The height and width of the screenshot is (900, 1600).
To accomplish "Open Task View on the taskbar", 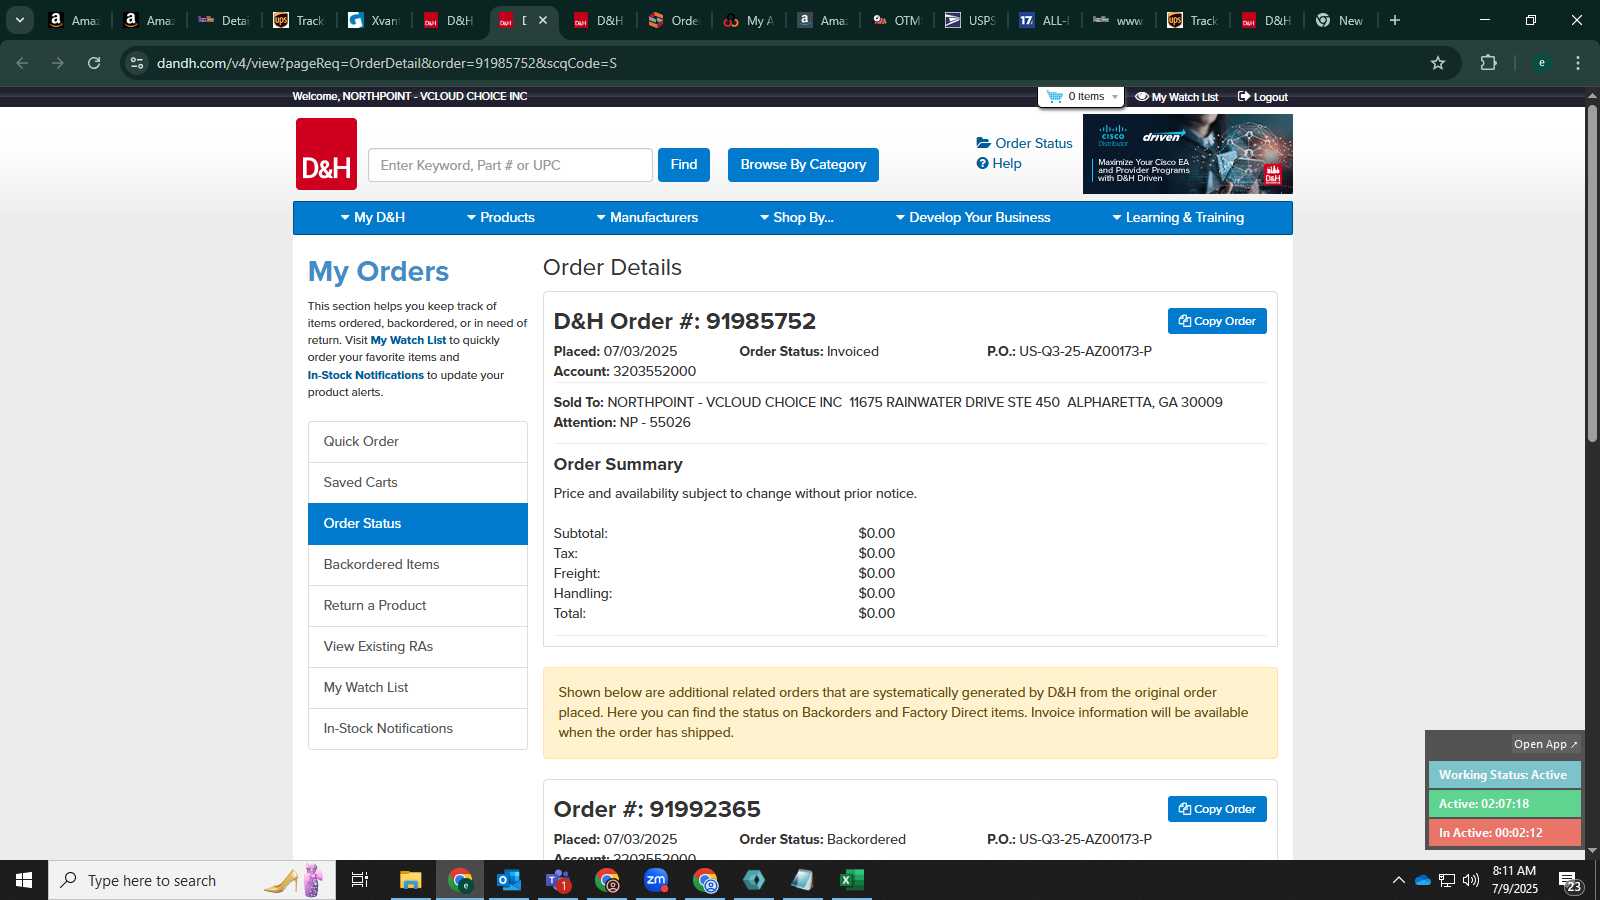I will 360,880.
